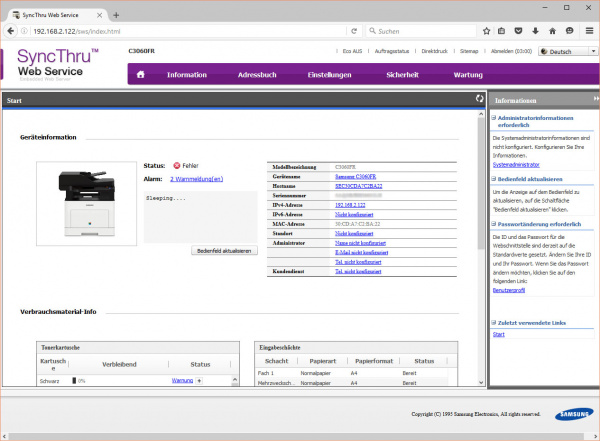Go to the SyncThru home icon tab
600x441 pixels.
pyautogui.click(x=141, y=74)
